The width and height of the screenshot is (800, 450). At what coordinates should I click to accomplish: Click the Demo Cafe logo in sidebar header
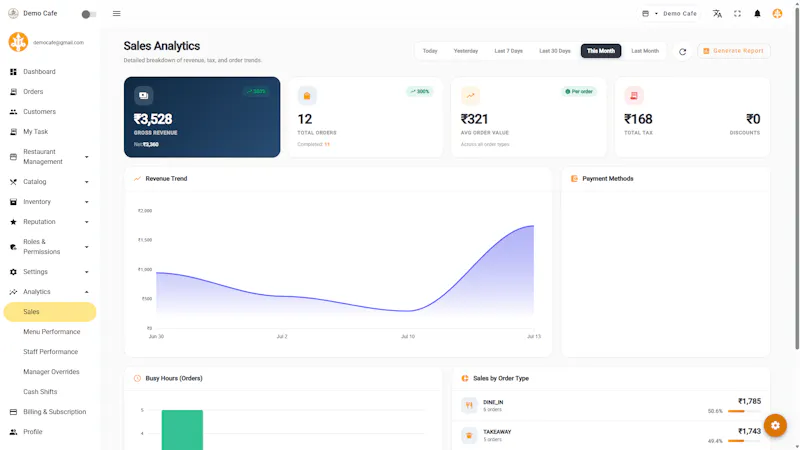(x=13, y=13)
